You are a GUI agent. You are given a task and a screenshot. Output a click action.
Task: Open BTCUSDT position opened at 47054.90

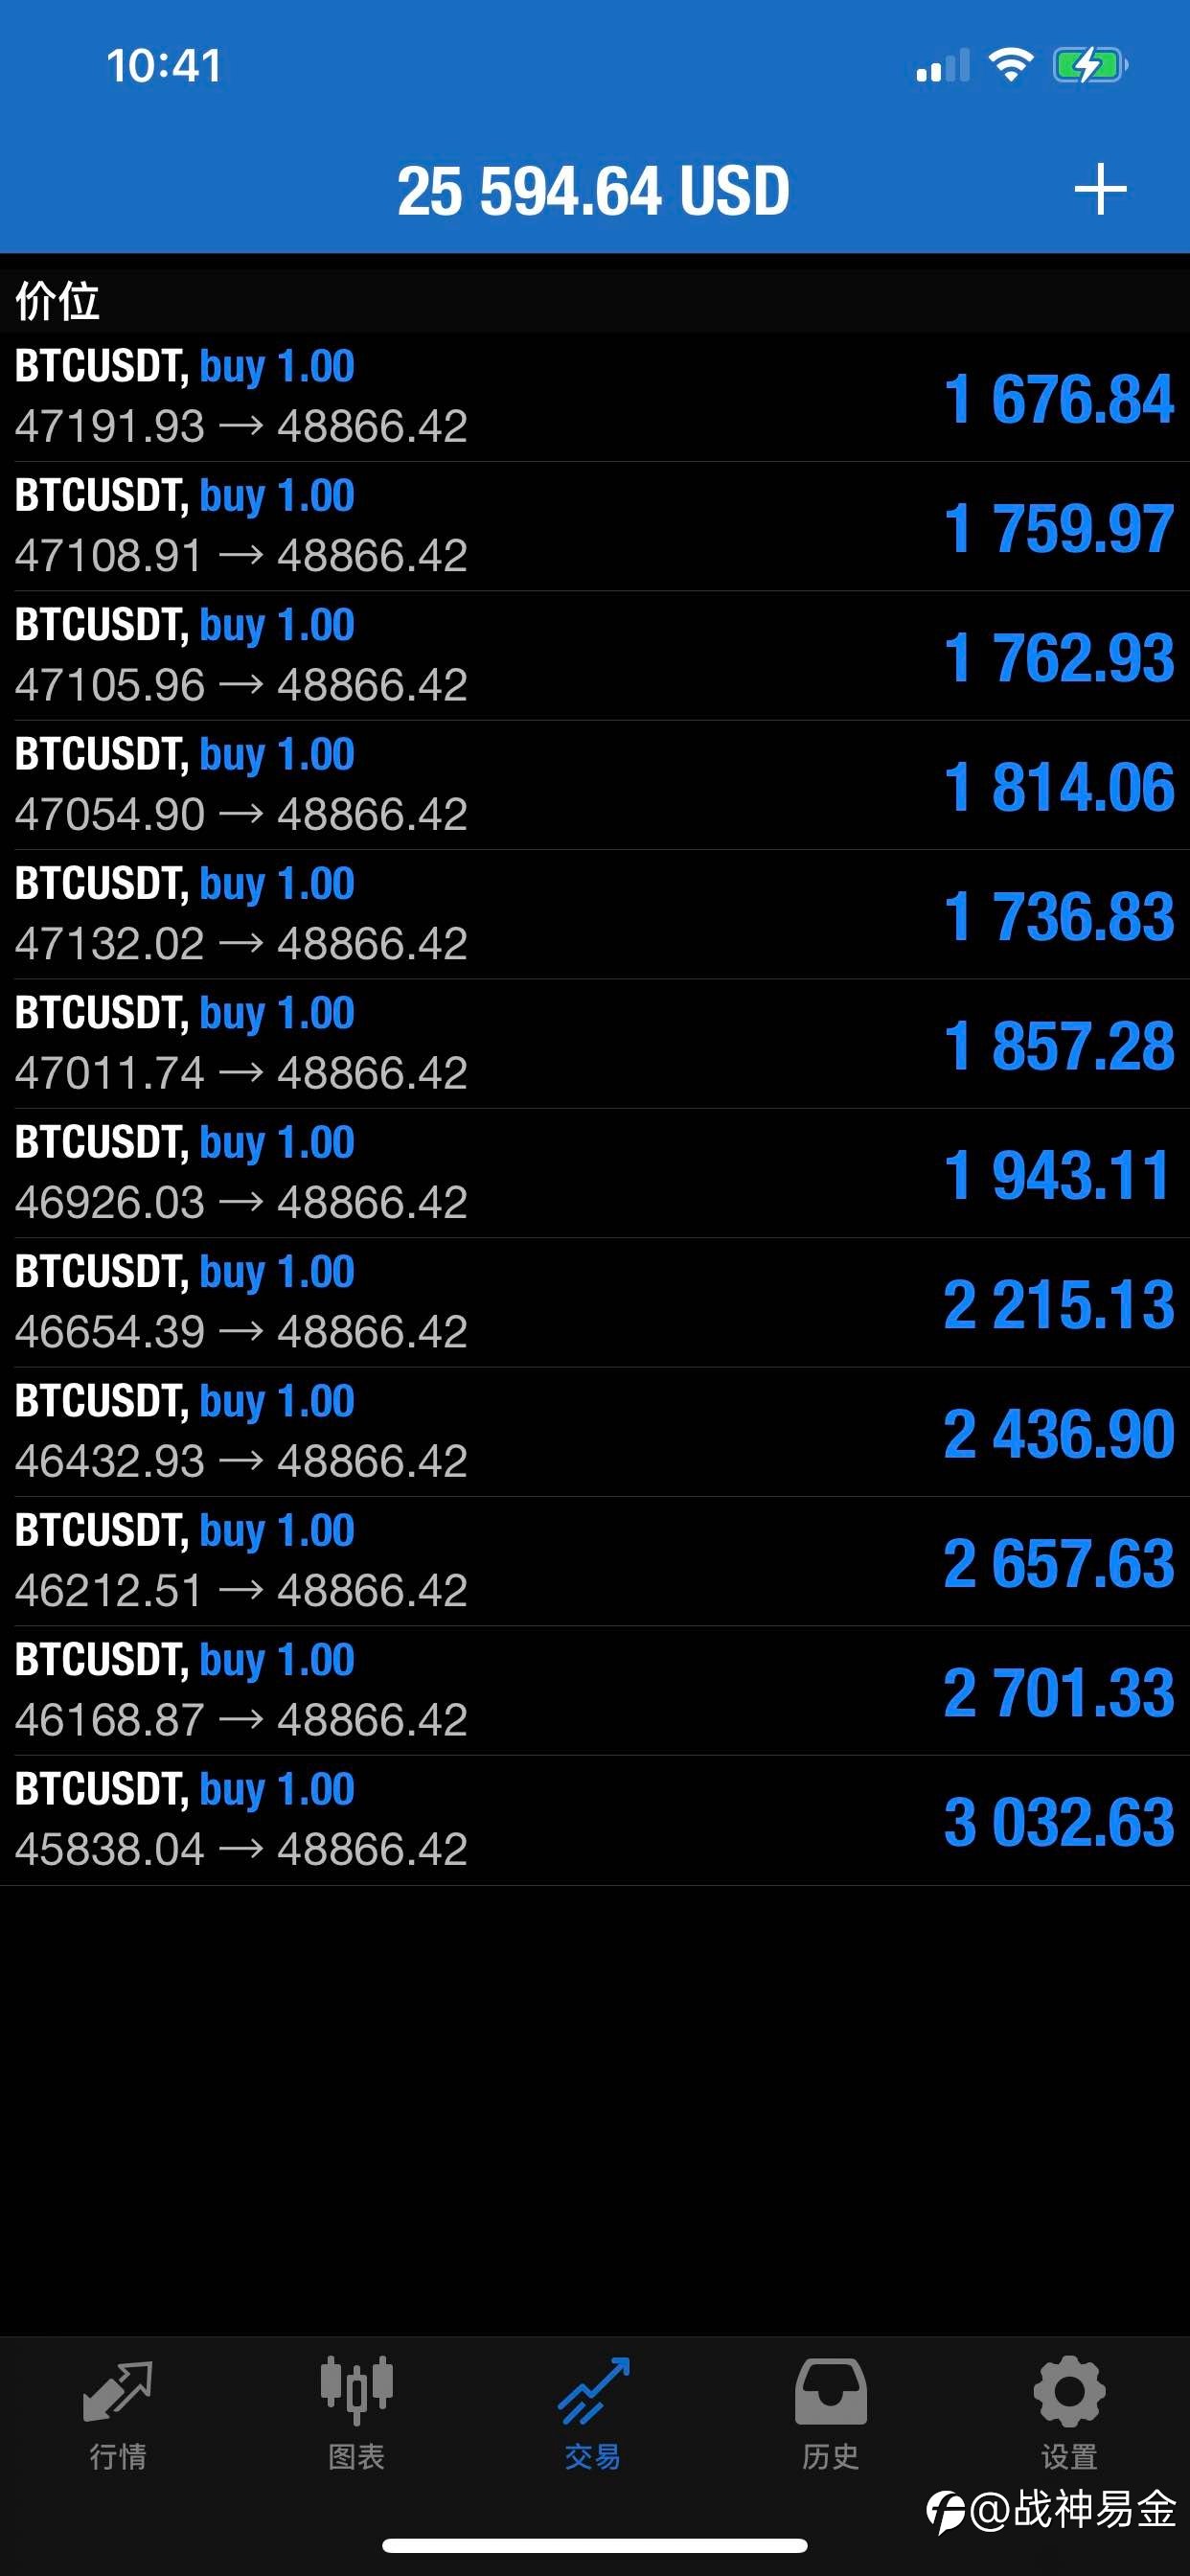595,785
